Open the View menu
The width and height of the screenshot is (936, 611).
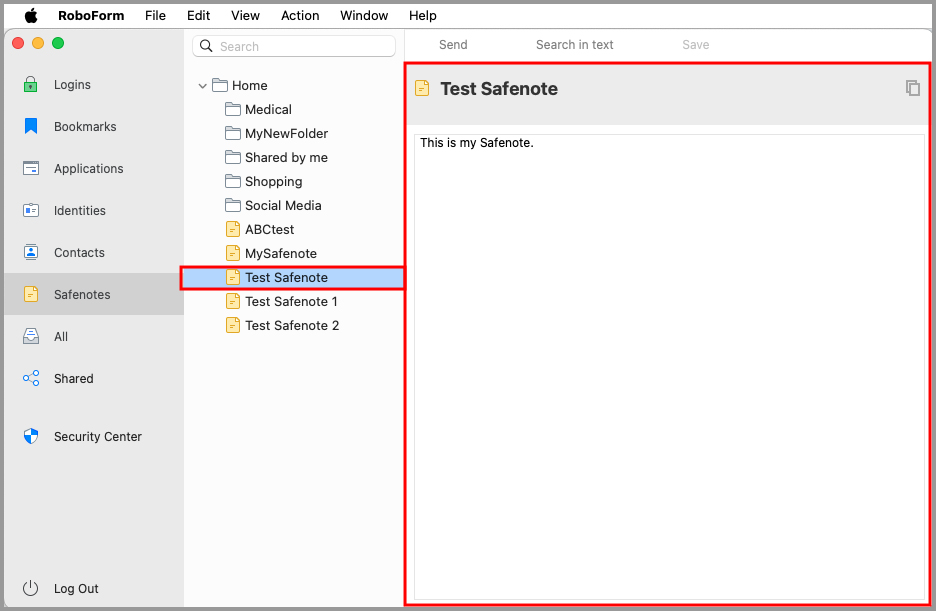point(245,16)
